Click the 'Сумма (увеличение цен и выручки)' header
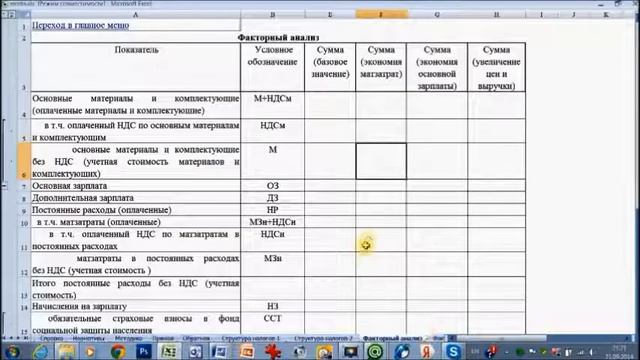The height and width of the screenshot is (360, 640). (496, 67)
